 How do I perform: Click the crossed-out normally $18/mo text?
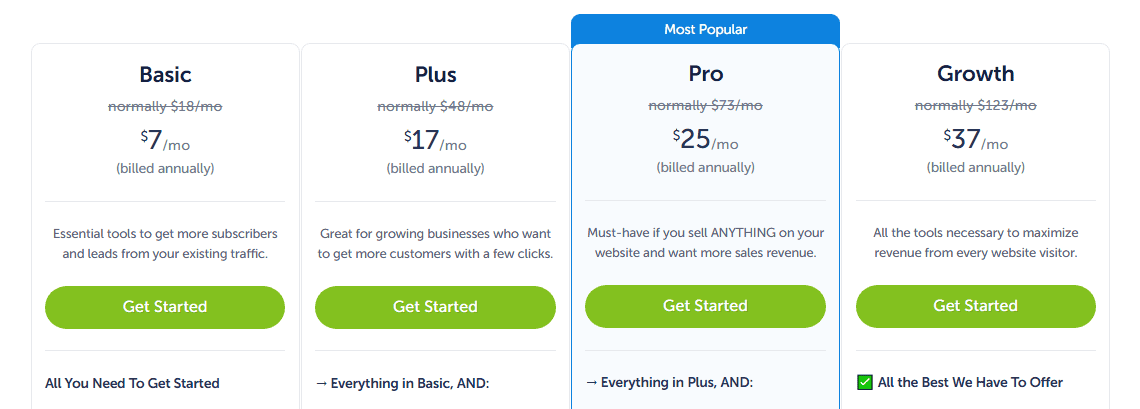pyautogui.click(x=165, y=106)
